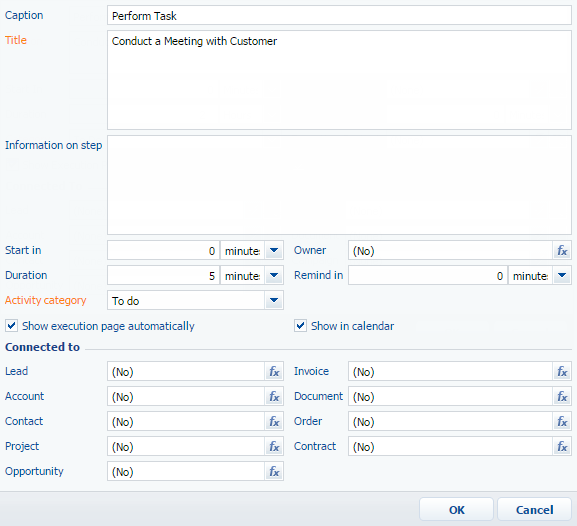Open formula editor for Order field
This screenshot has width=577, height=526.
(x=562, y=421)
